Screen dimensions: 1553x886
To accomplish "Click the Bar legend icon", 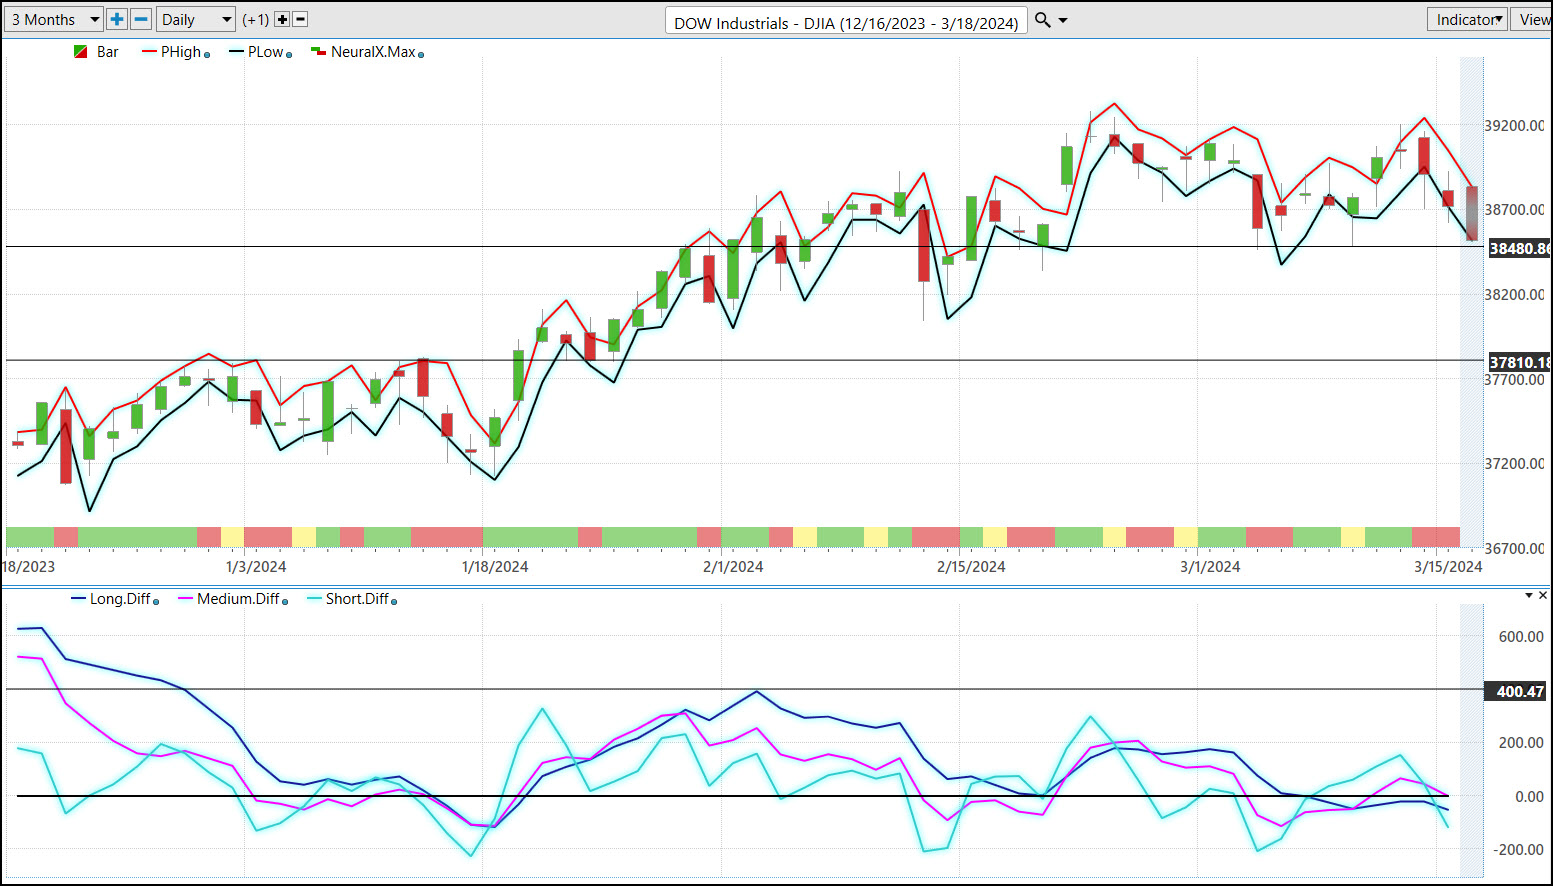I will click(80, 52).
